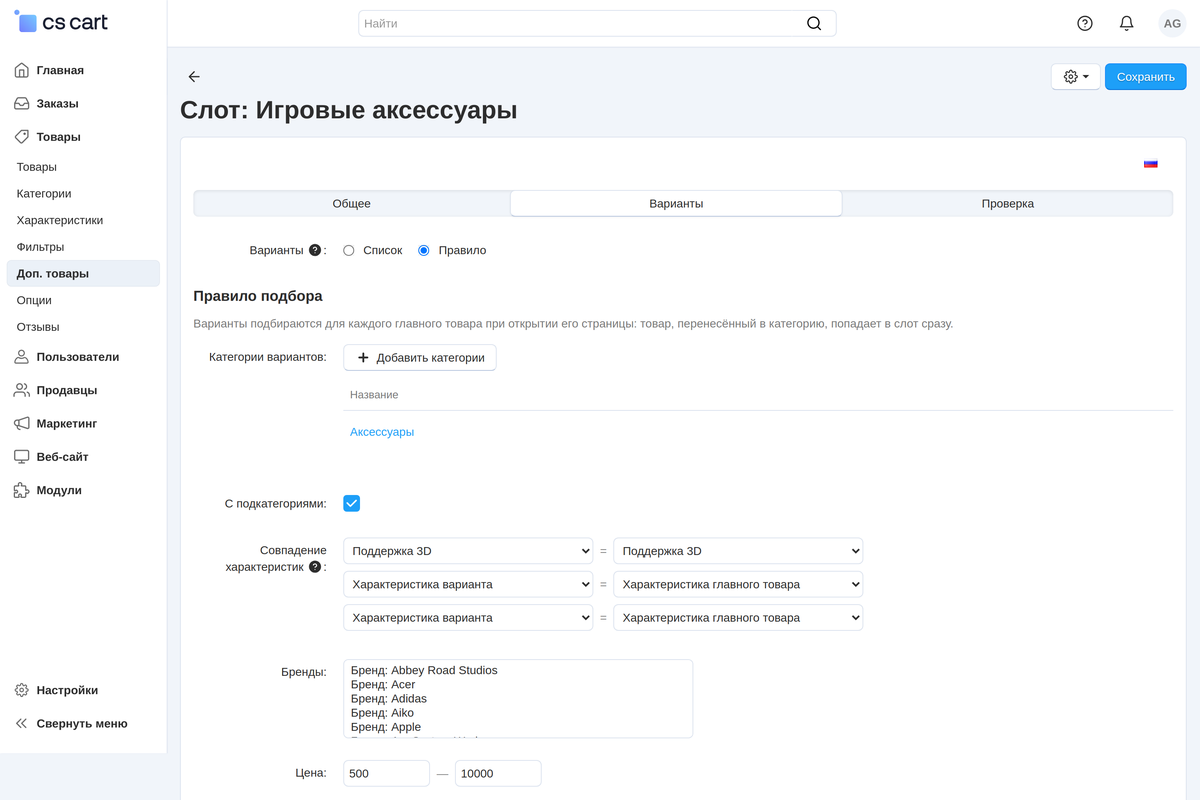Click the CS-Cart logo
The height and width of the screenshot is (800, 1200).
pyautogui.click(x=61, y=22)
